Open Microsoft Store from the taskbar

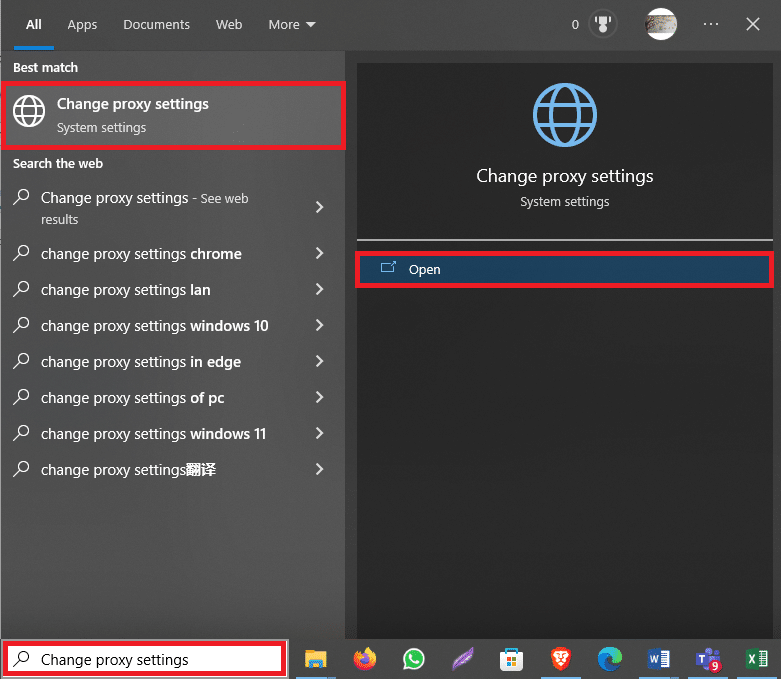[x=512, y=659]
